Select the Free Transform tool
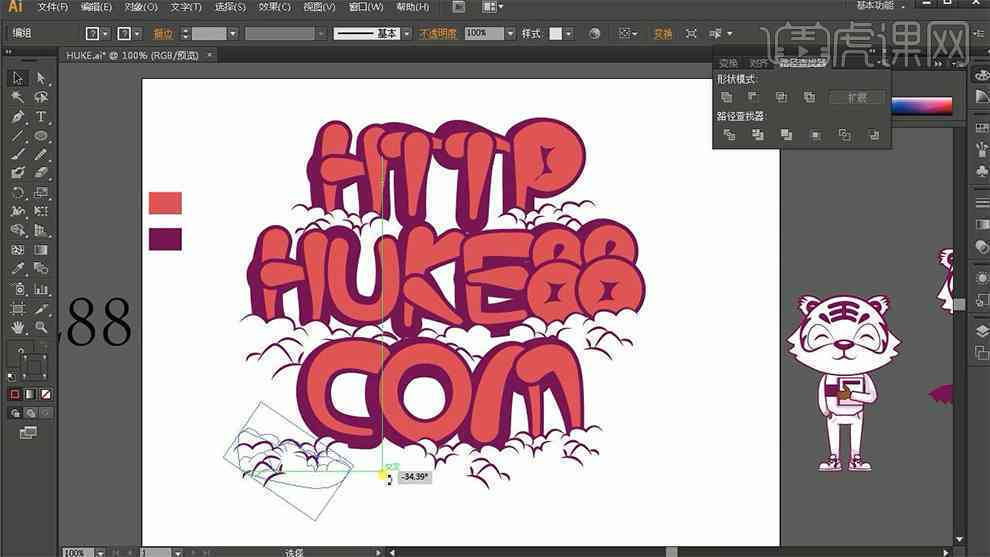Viewport: 990px width, 557px height. tap(41, 211)
